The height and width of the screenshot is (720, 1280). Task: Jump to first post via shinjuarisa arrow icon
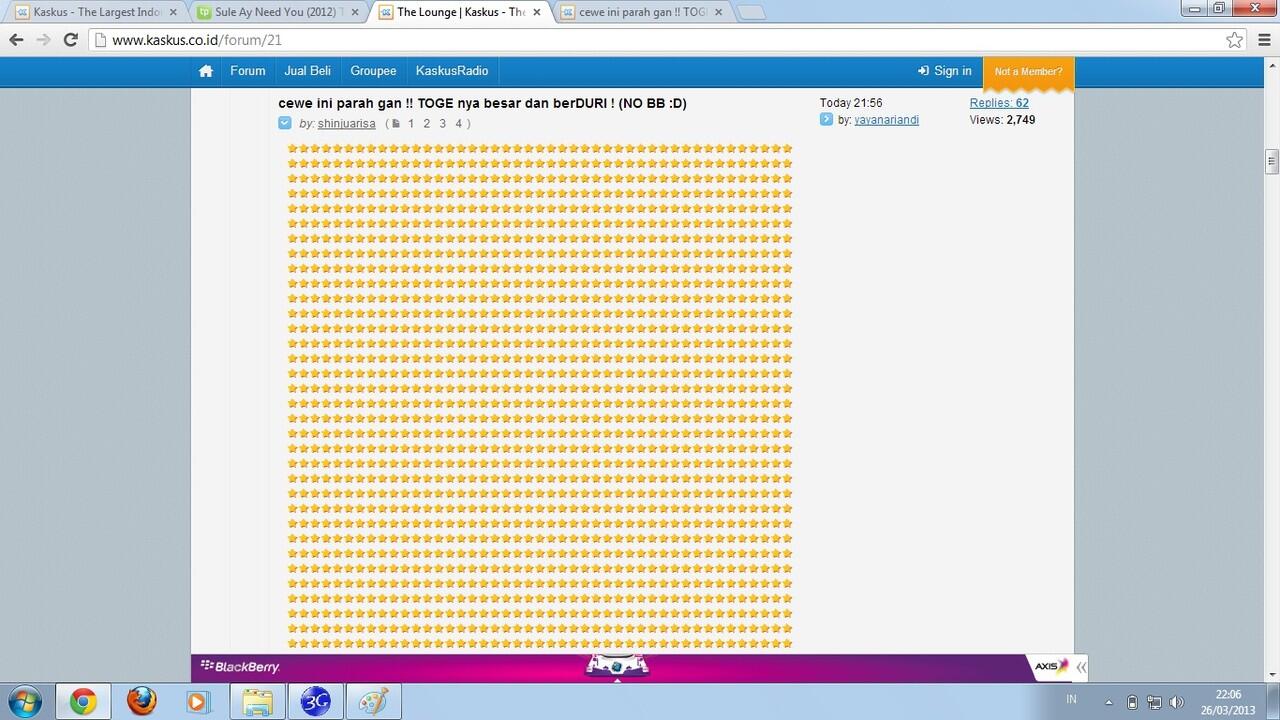285,123
